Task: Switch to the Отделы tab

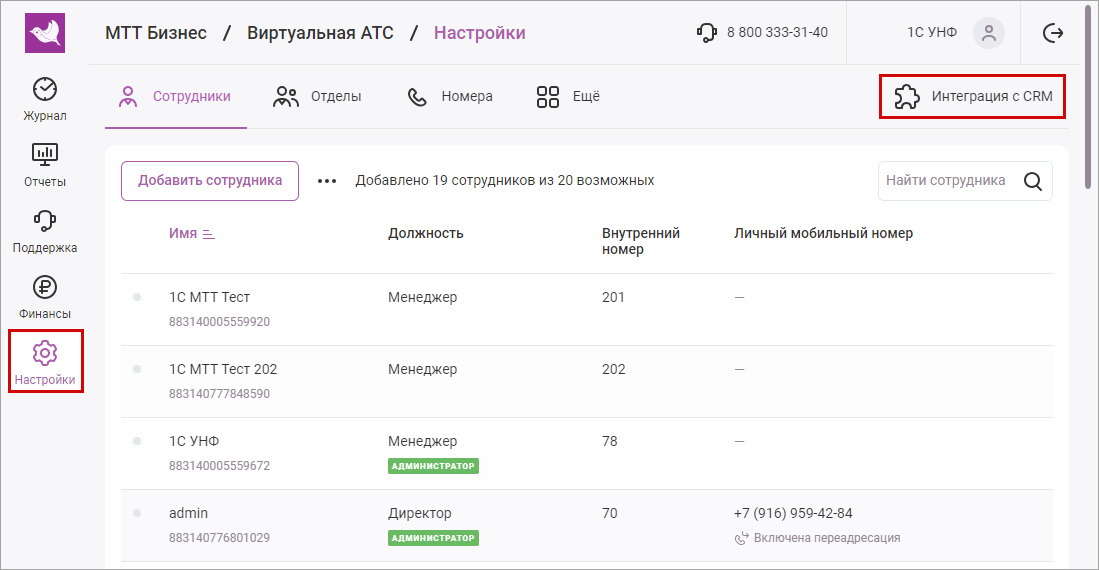Action: click(x=318, y=97)
